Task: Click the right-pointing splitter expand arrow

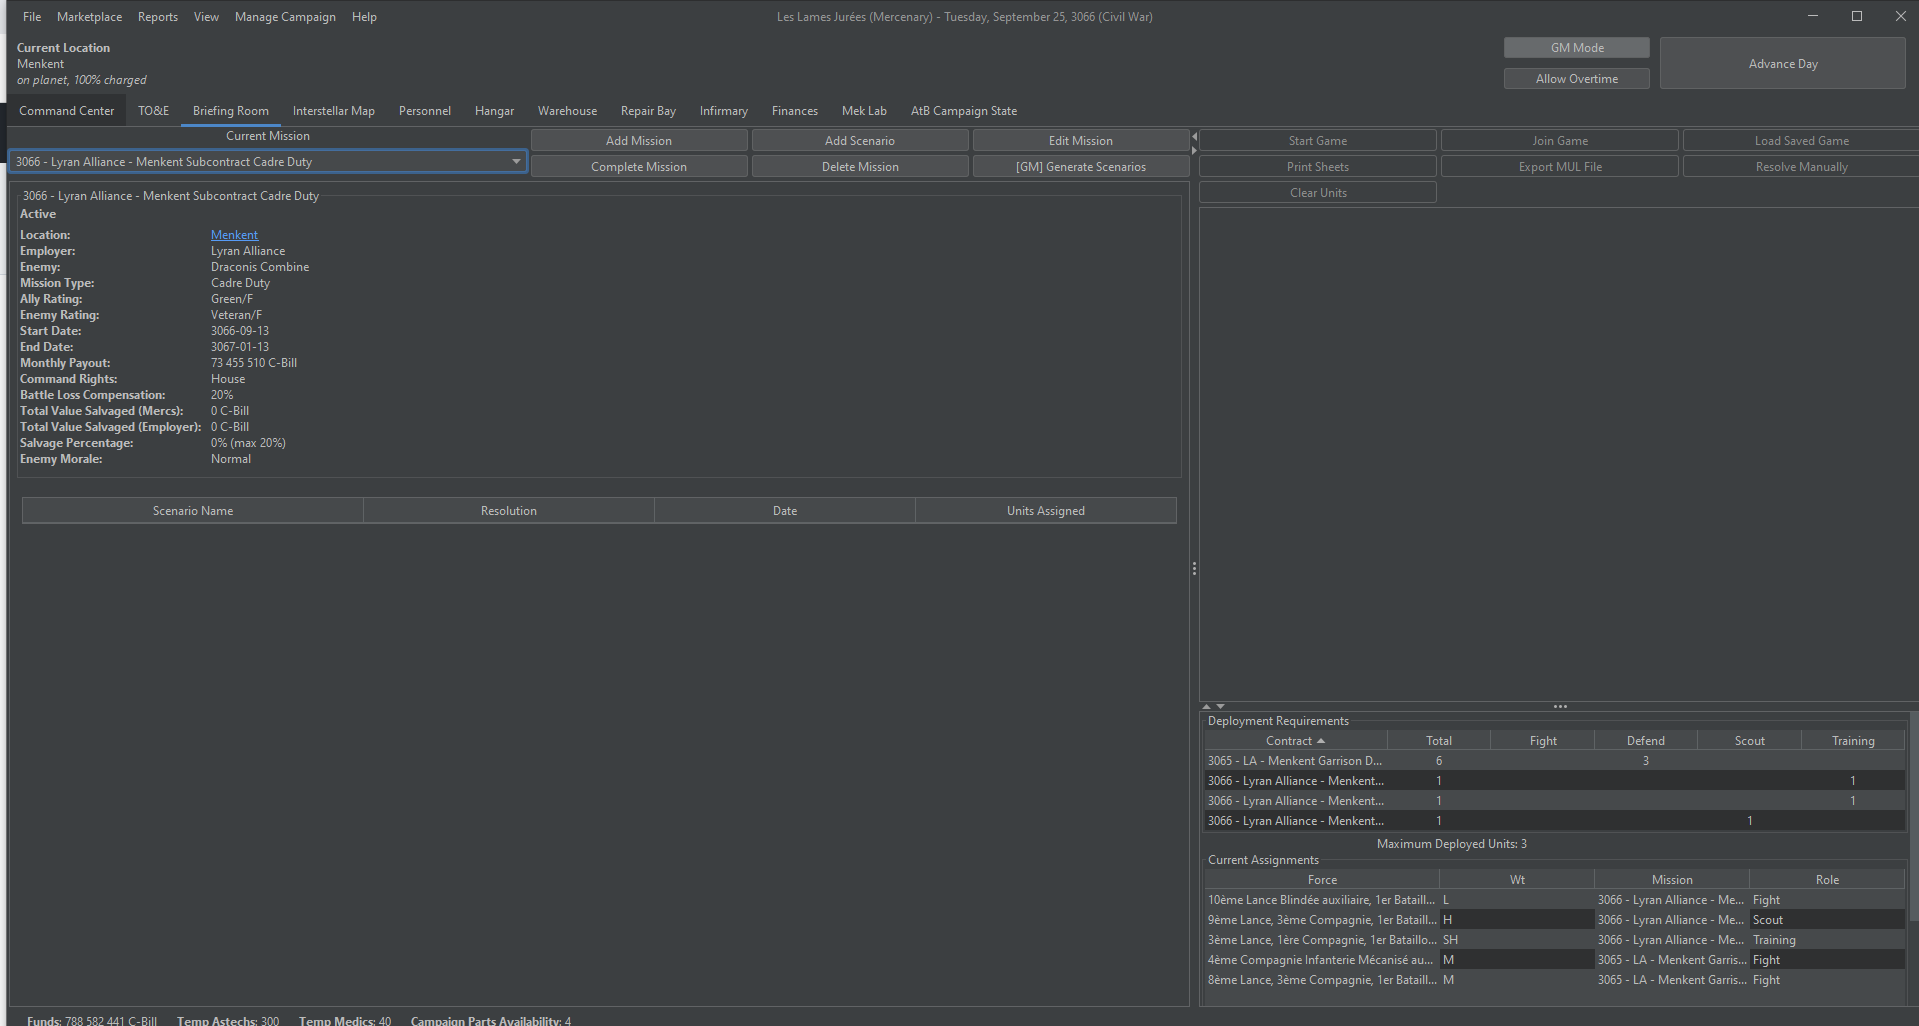Action: click(x=1194, y=151)
